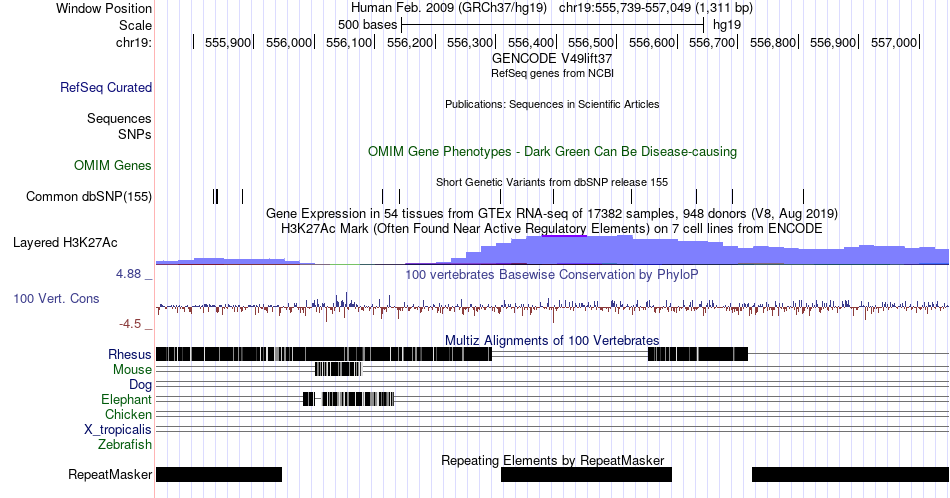This screenshot has height=498, width=950.
Task: Click Repeating Elements by RepeatMasker title
Action: click(553, 460)
